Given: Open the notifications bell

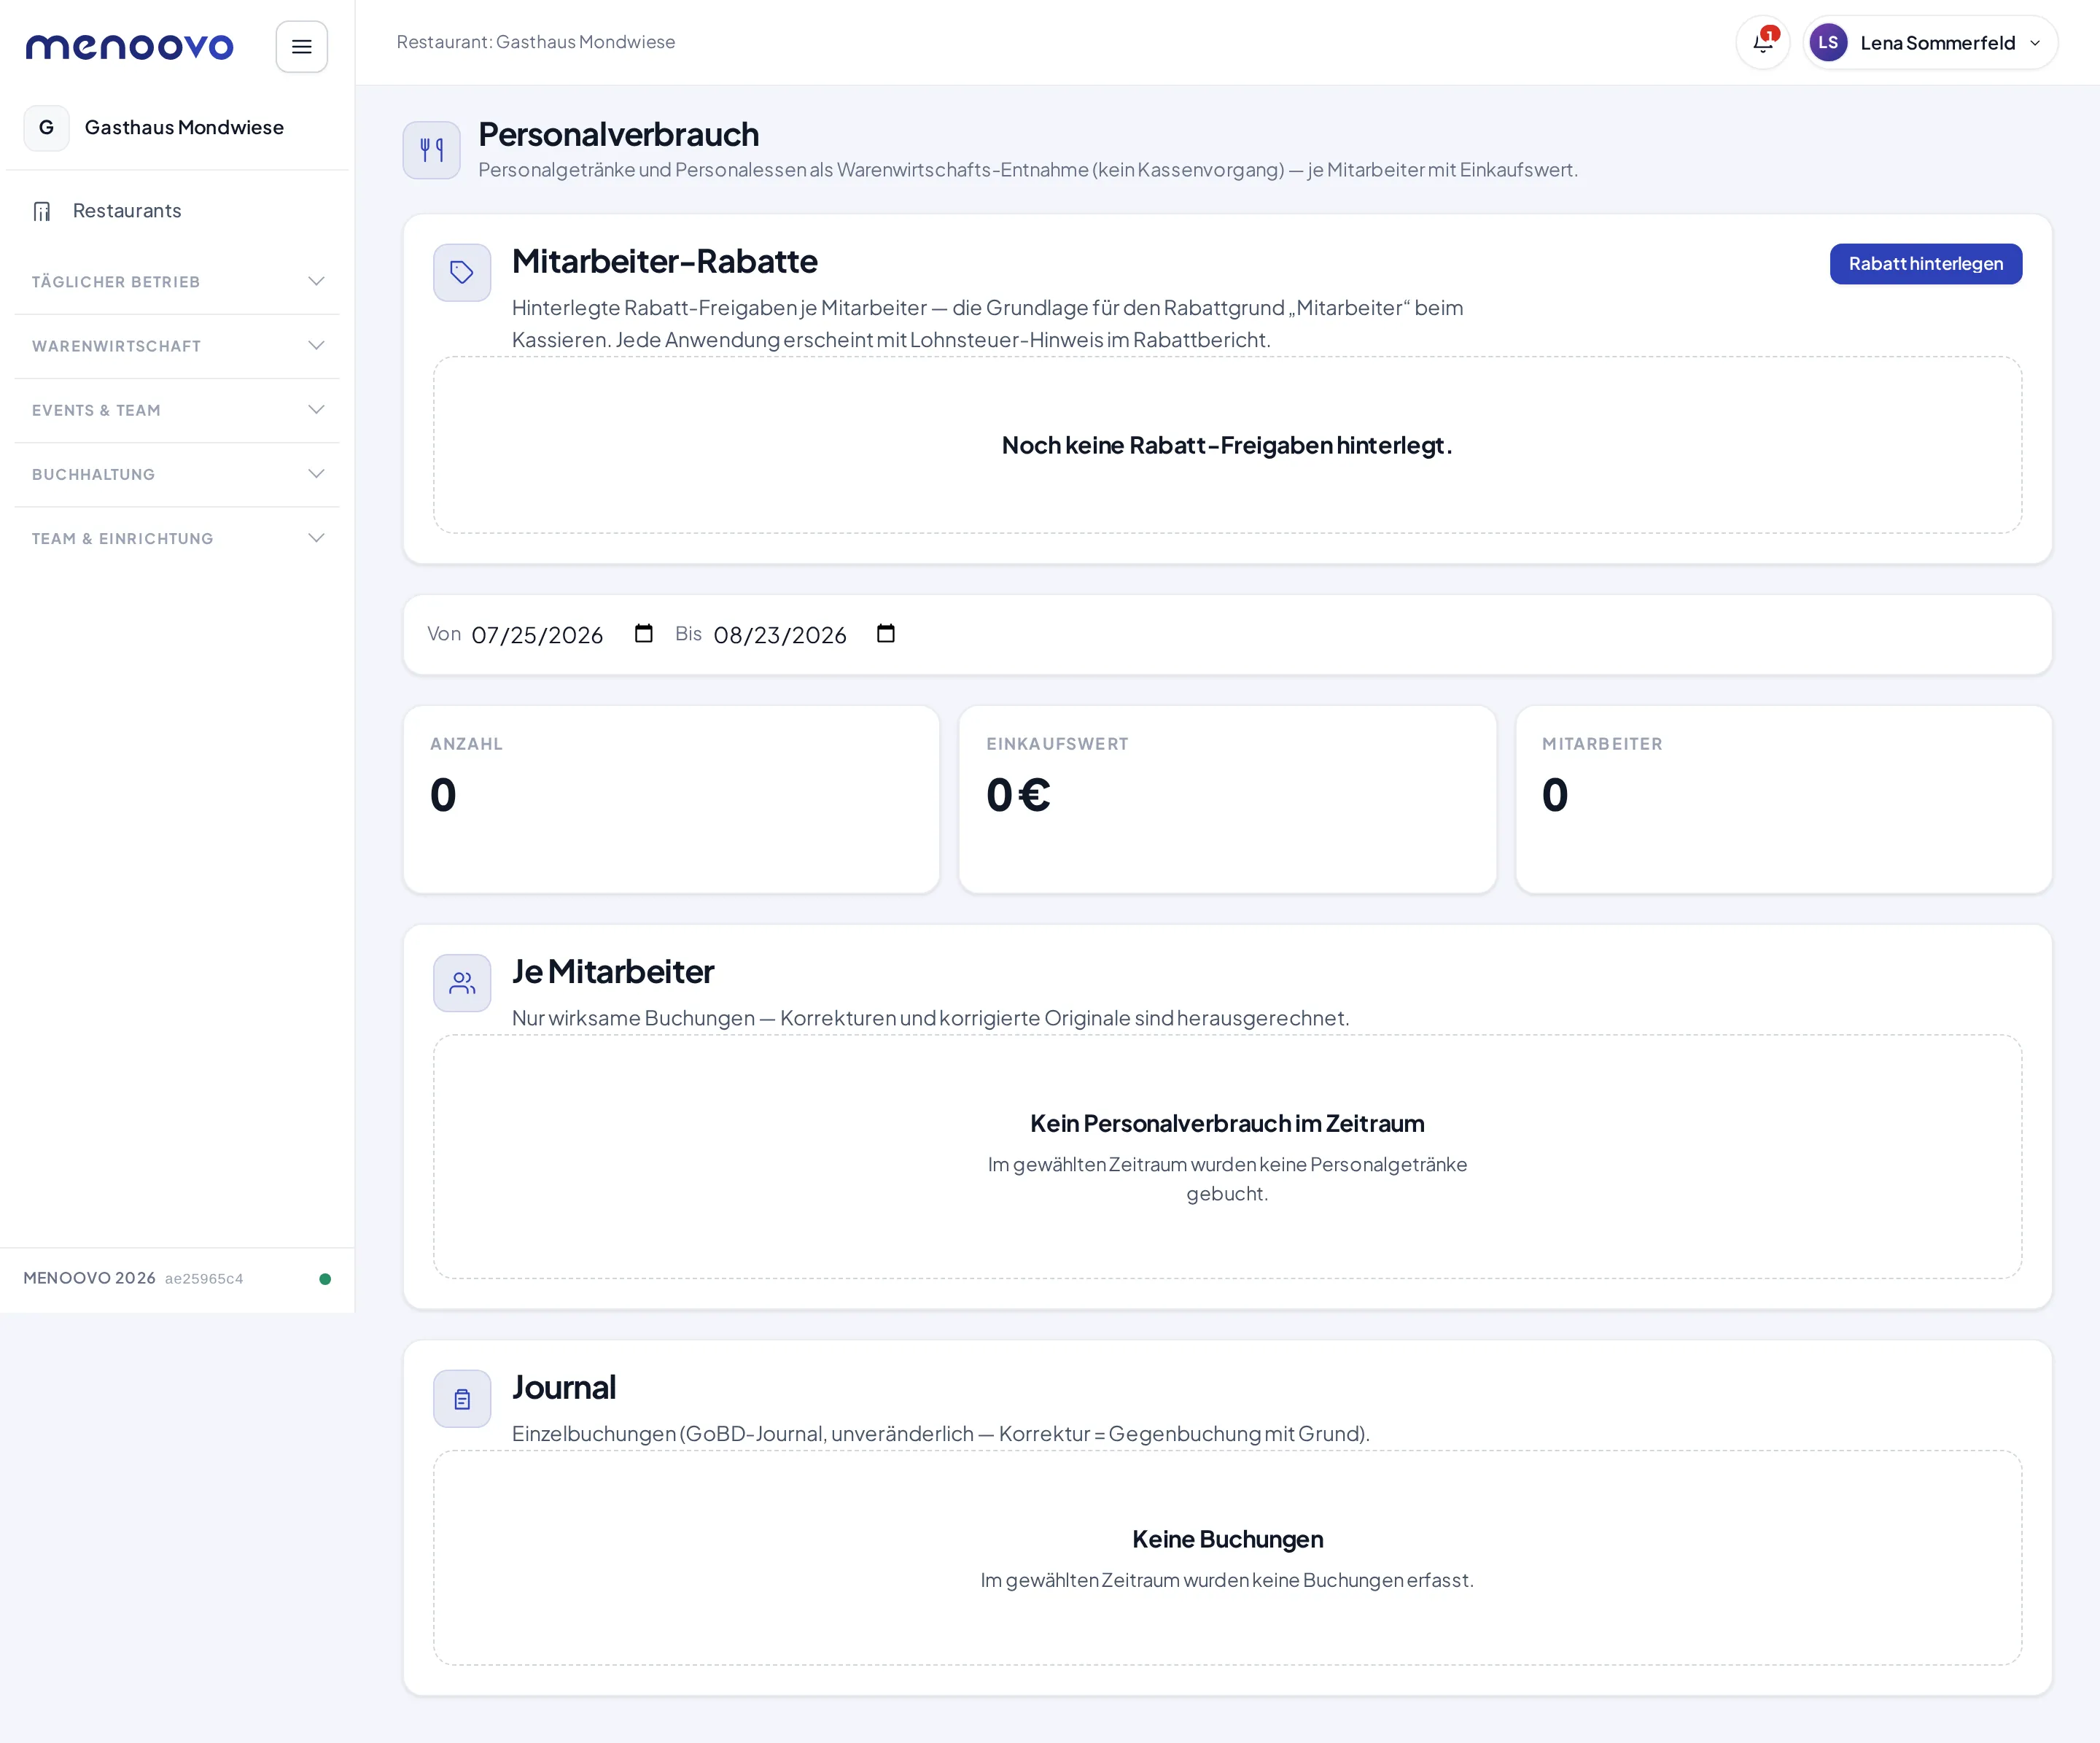Looking at the screenshot, I should [1763, 42].
